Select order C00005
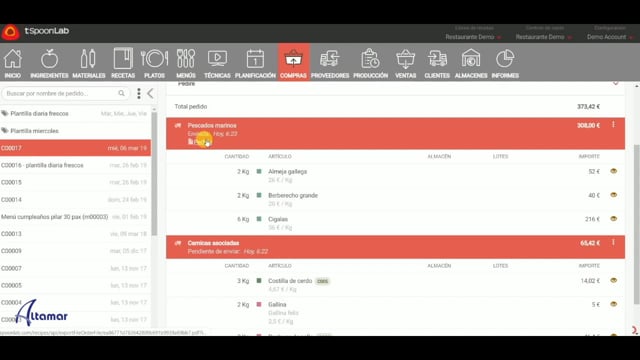The width and height of the screenshot is (640, 360). 75,285
